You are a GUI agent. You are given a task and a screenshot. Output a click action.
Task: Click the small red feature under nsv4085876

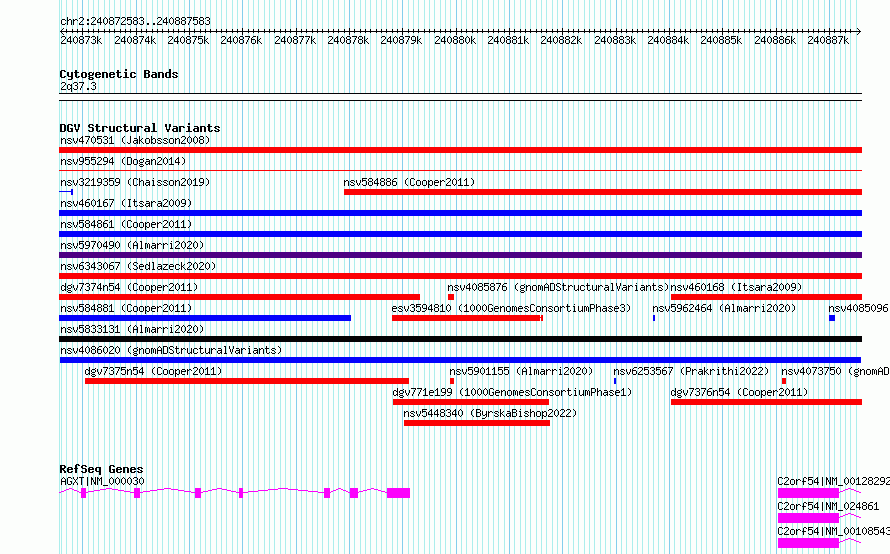(x=451, y=297)
